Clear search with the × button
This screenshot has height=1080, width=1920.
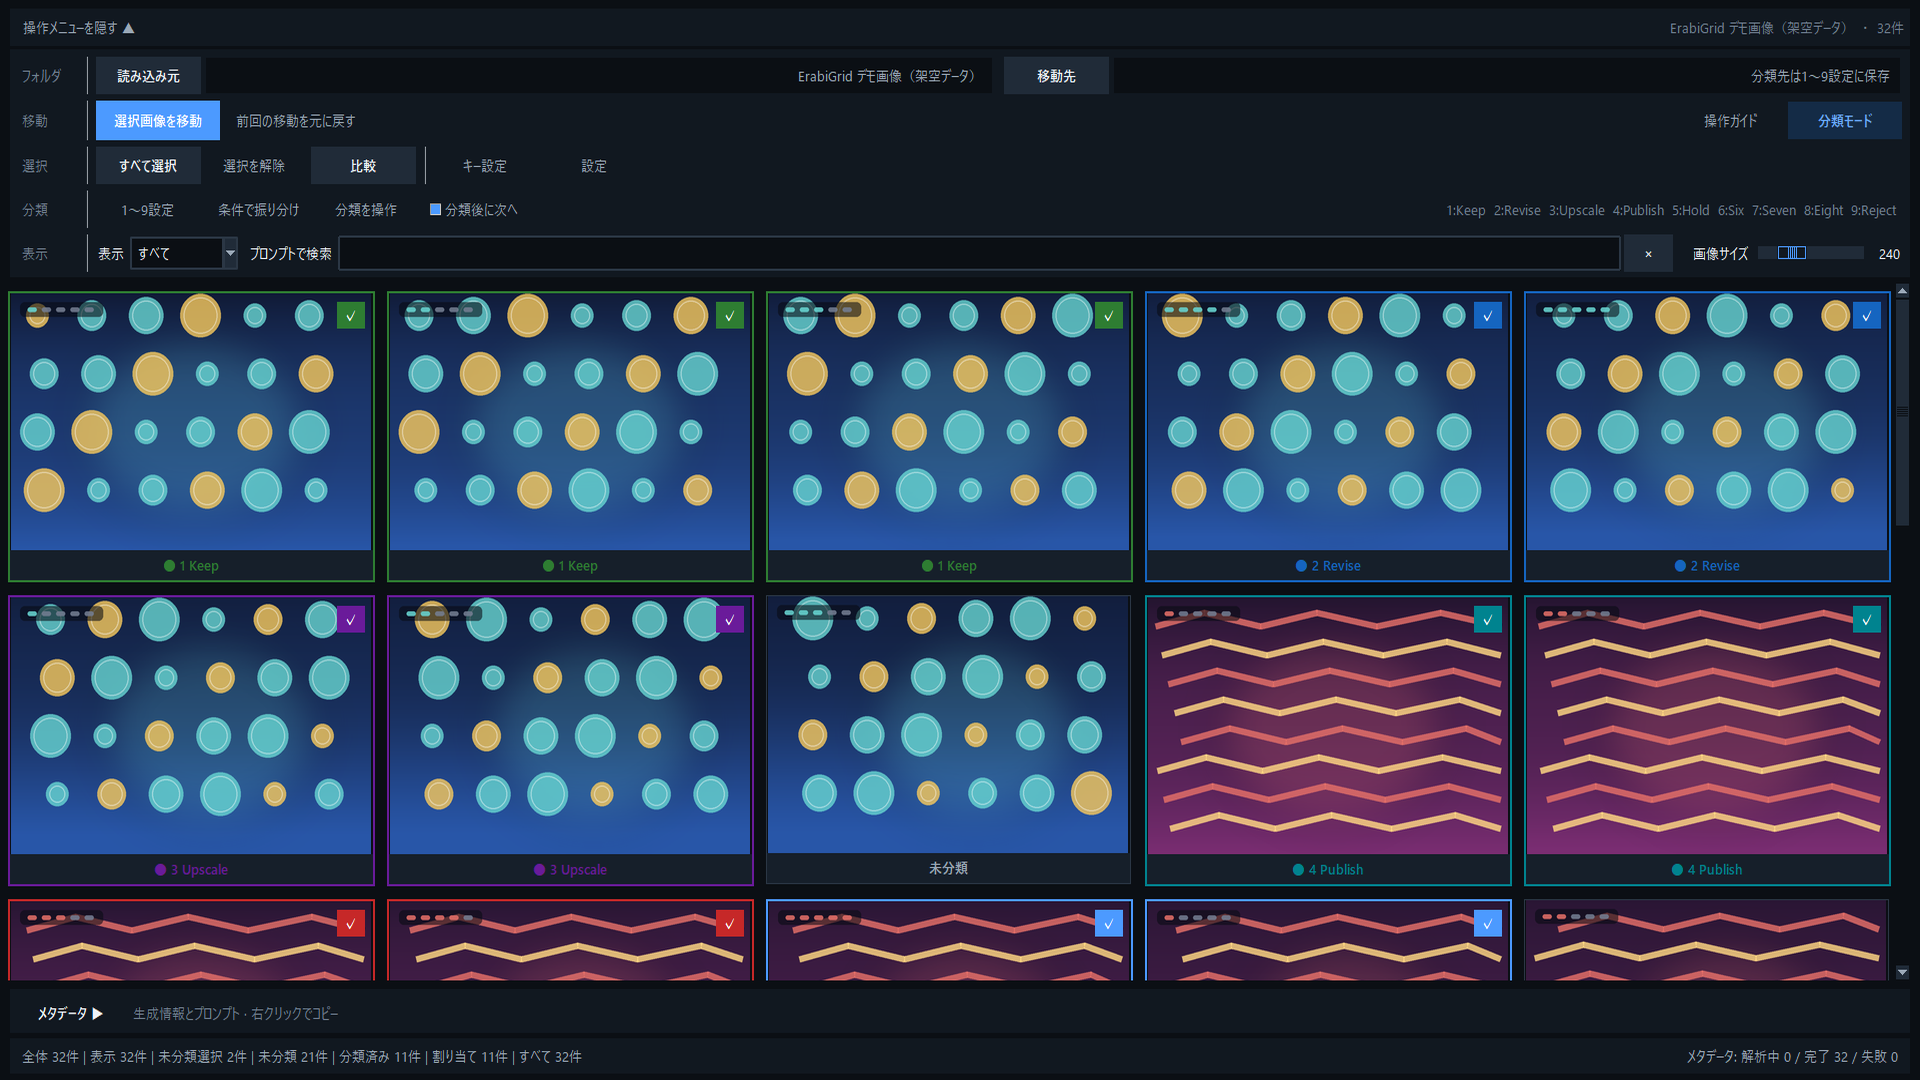(1648, 254)
